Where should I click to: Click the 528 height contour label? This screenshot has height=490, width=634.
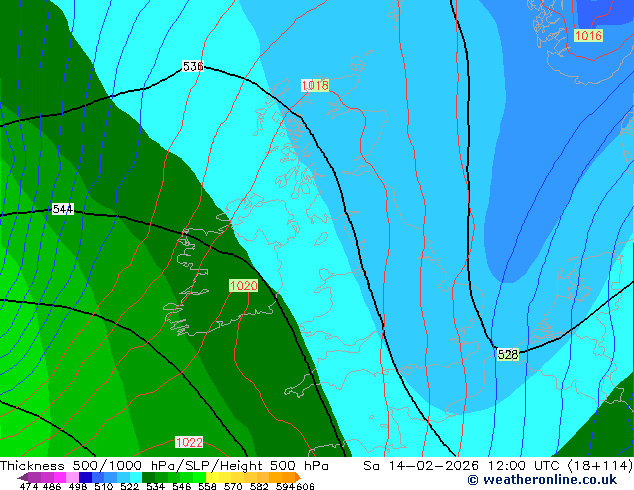508,355
